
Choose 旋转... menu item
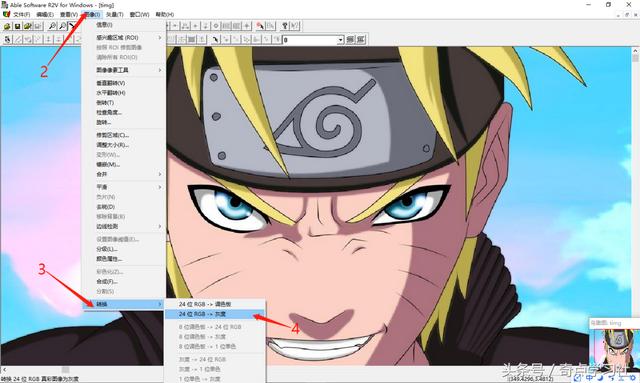point(124,122)
